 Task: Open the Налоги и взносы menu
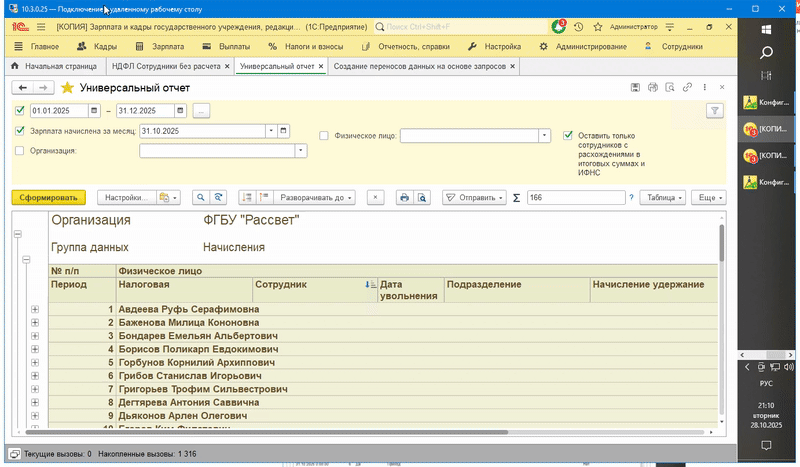(x=306, y=46)
